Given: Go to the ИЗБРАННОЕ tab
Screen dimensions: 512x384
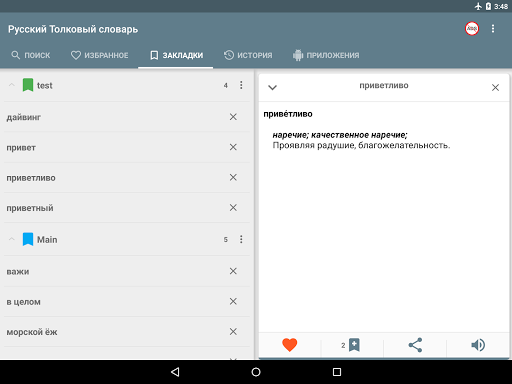Looking at the screenshot, I should [100, 55].
